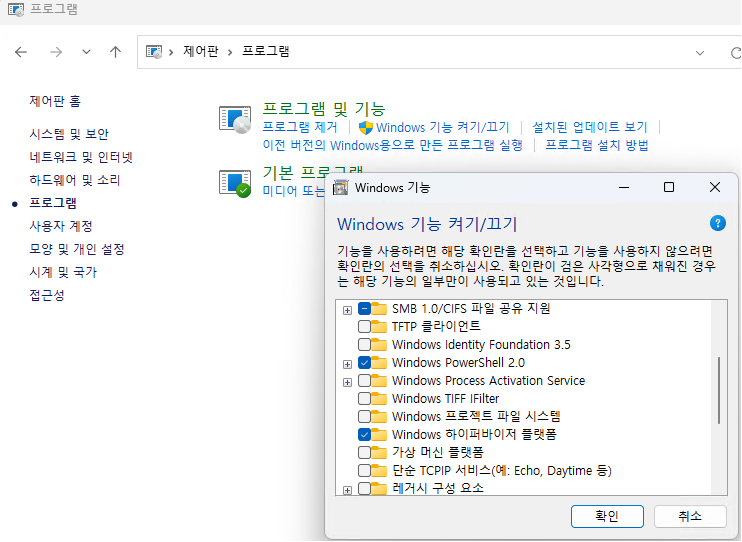
Task: Select Windows Identity Foundation 3.5 row text
Action: pyautogui.click(x=481, y=345)
